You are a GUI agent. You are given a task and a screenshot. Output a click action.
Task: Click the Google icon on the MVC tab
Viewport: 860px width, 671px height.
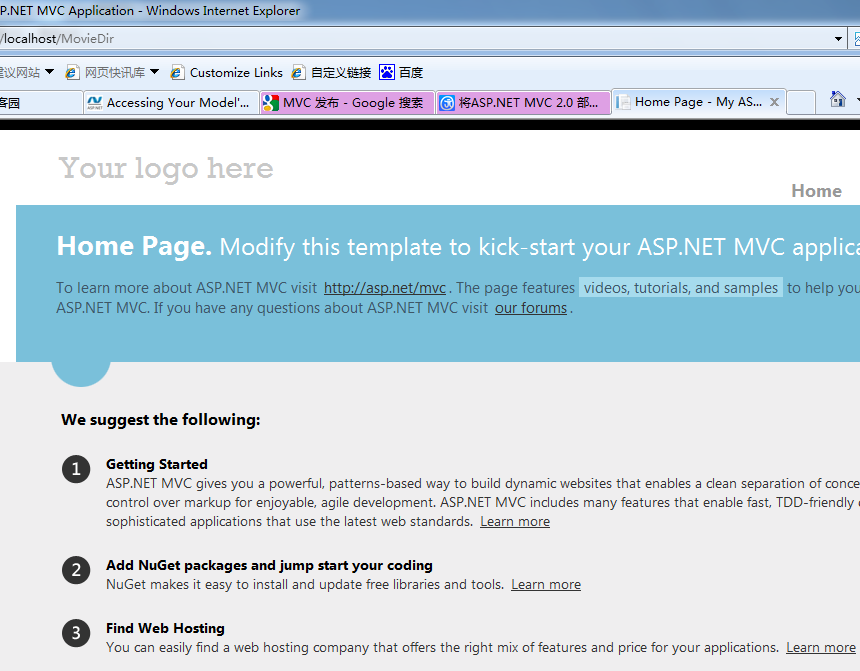coord(271,103)
